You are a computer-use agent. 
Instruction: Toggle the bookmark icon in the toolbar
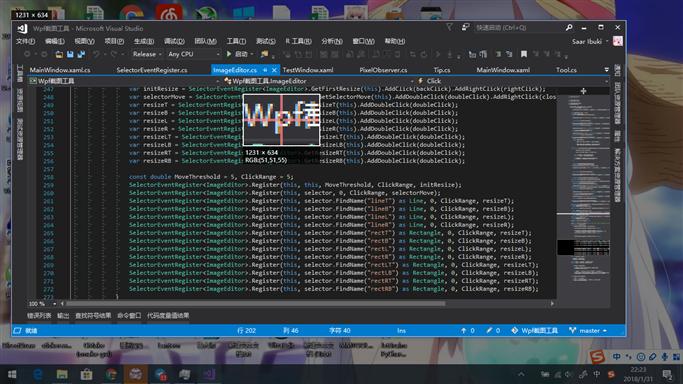point(524,54)
